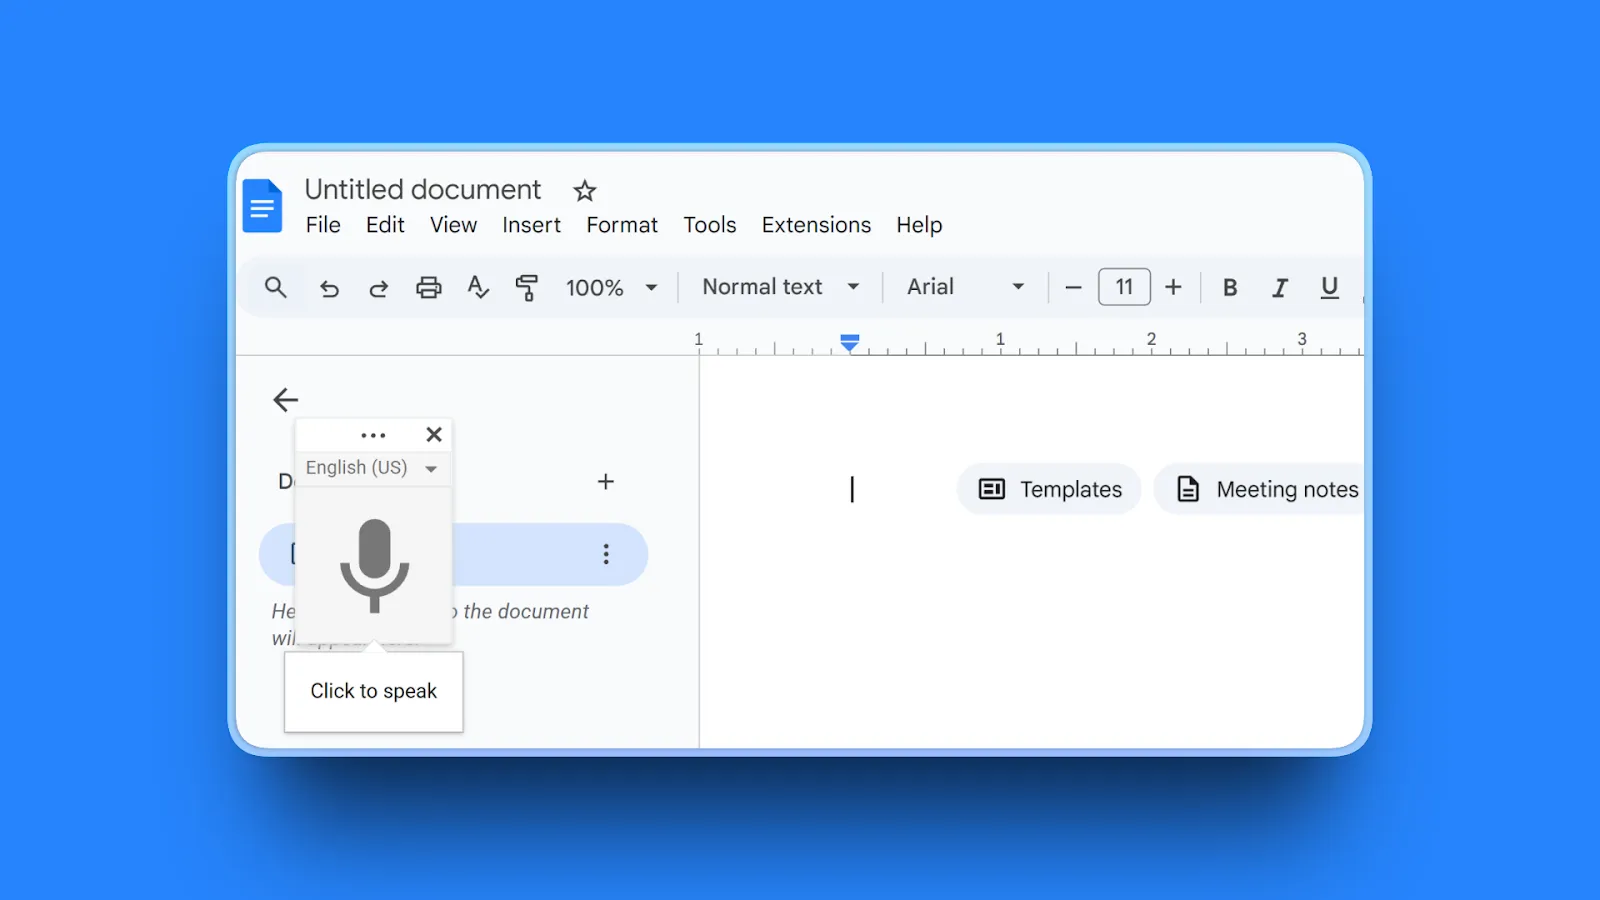Select the paint format tool
1600x900 pixels.
pyautogui.click(x=527, y=287)
